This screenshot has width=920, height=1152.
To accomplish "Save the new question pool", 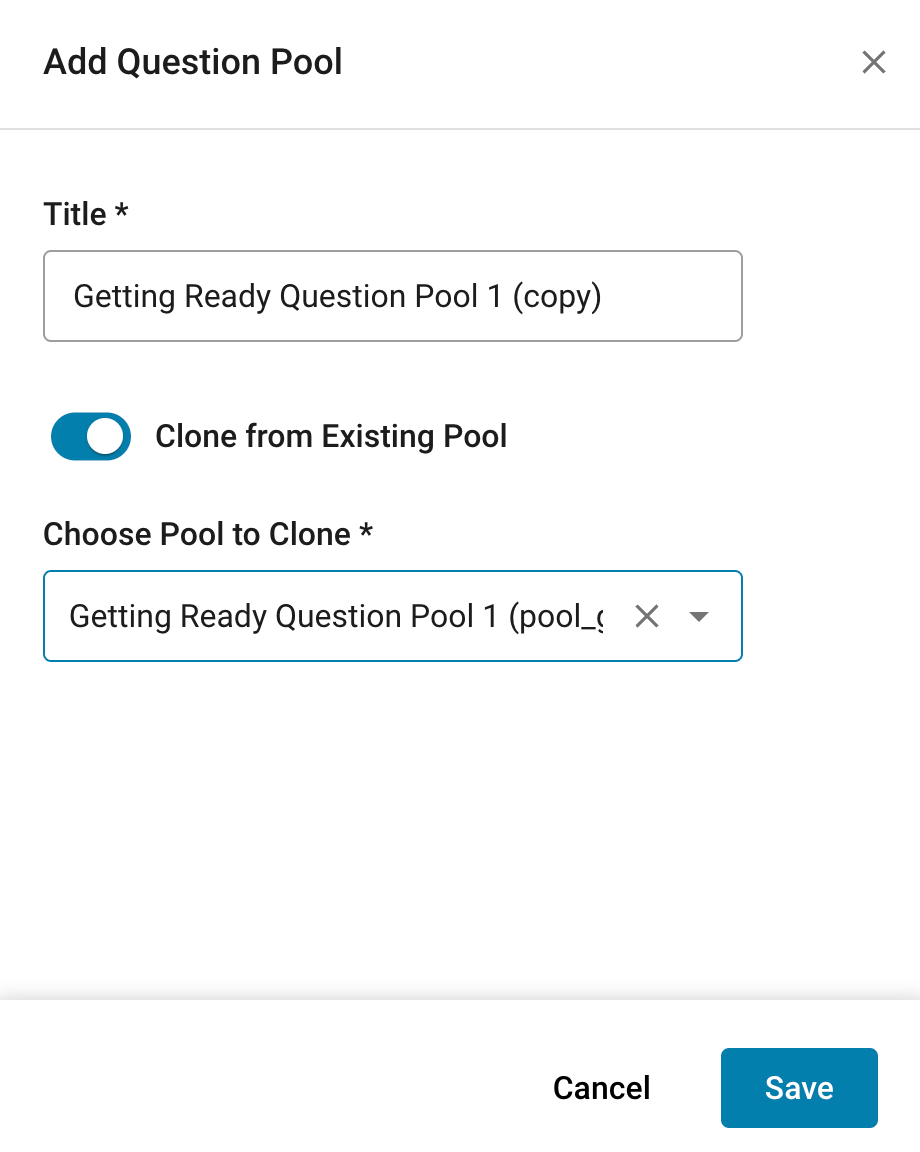I will pos(798,1088).
